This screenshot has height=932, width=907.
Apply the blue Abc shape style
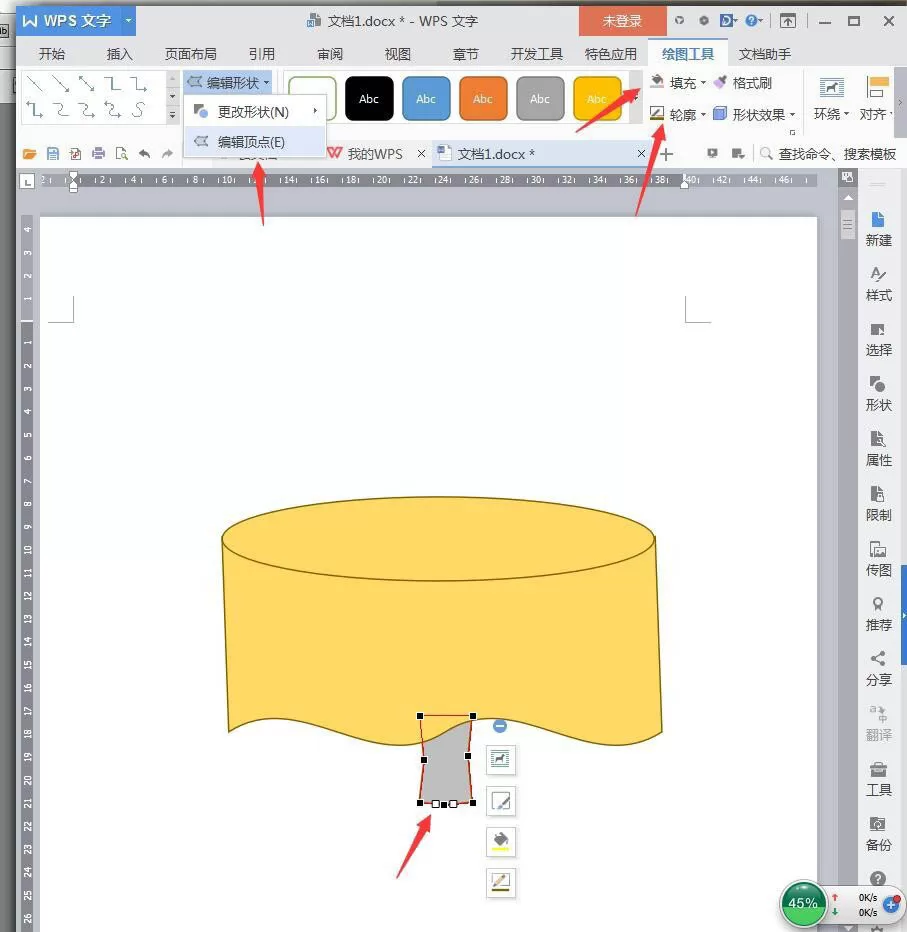tap(426, 99)
